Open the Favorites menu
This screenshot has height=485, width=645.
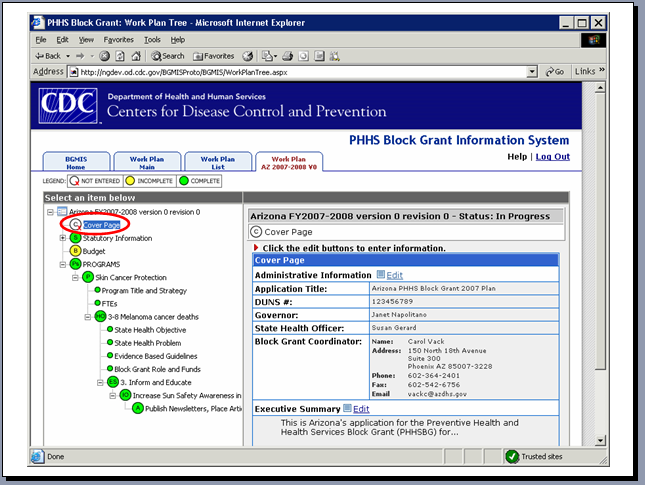coord(118,40)
